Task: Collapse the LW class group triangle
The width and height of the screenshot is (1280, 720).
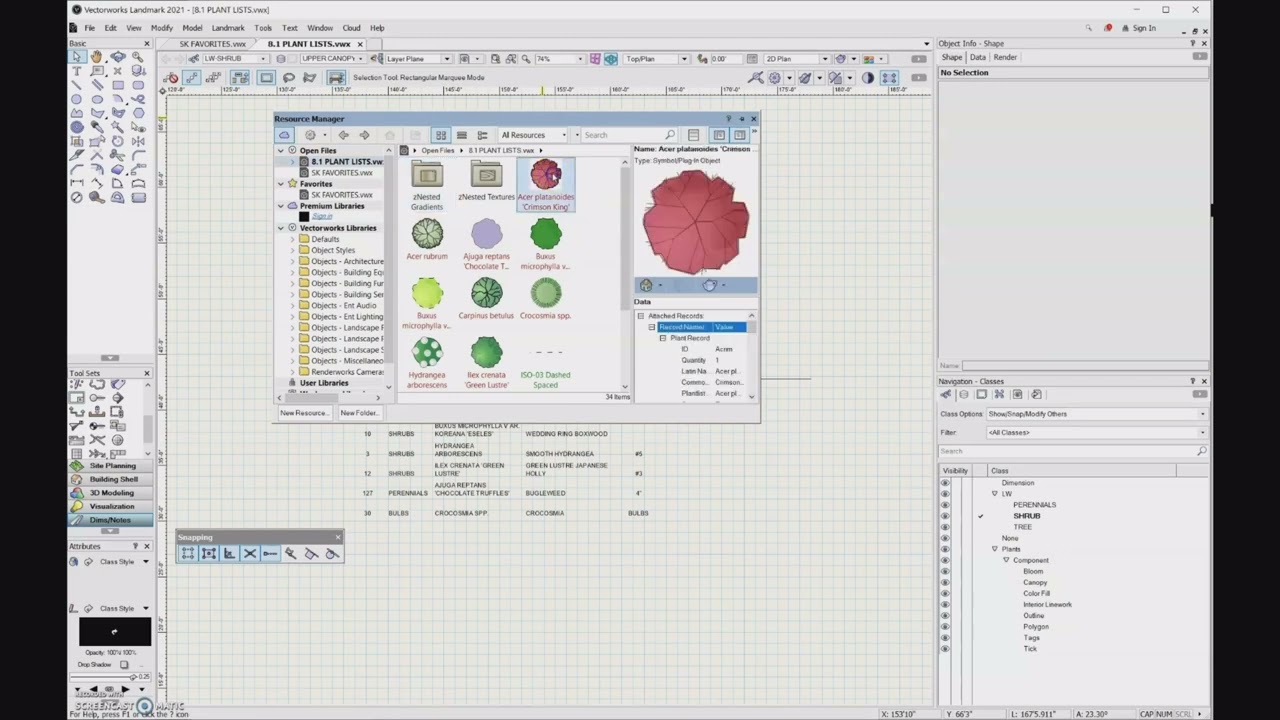Action: (994, 494)
